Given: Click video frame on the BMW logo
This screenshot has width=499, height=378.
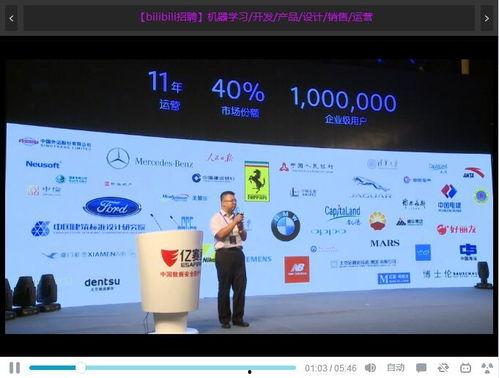Looking at the screenshot, I should pos(286,226).
